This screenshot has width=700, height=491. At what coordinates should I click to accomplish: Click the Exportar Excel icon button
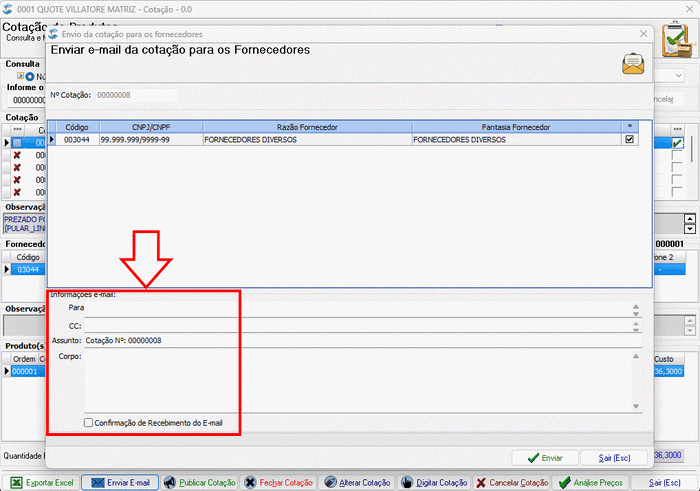(41, 483)
